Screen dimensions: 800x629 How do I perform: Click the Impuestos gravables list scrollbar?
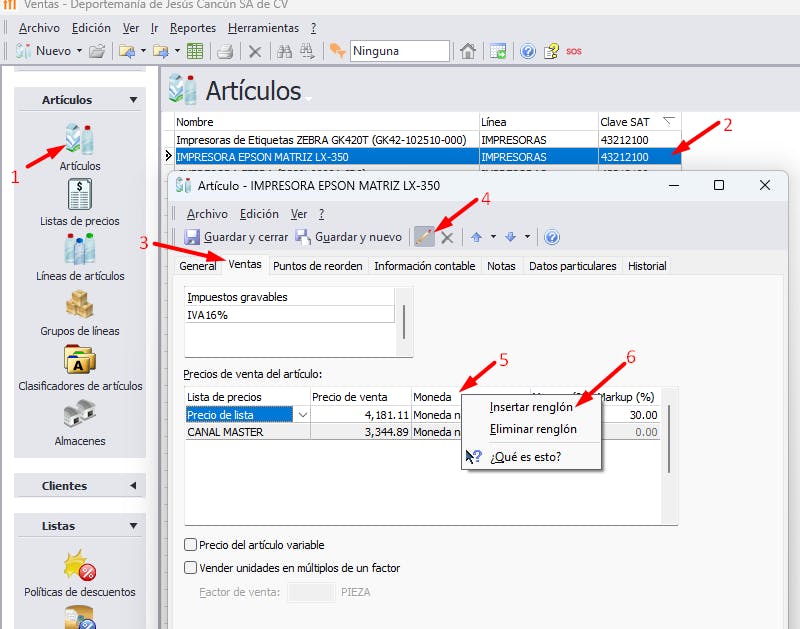[x=404, y=321]
